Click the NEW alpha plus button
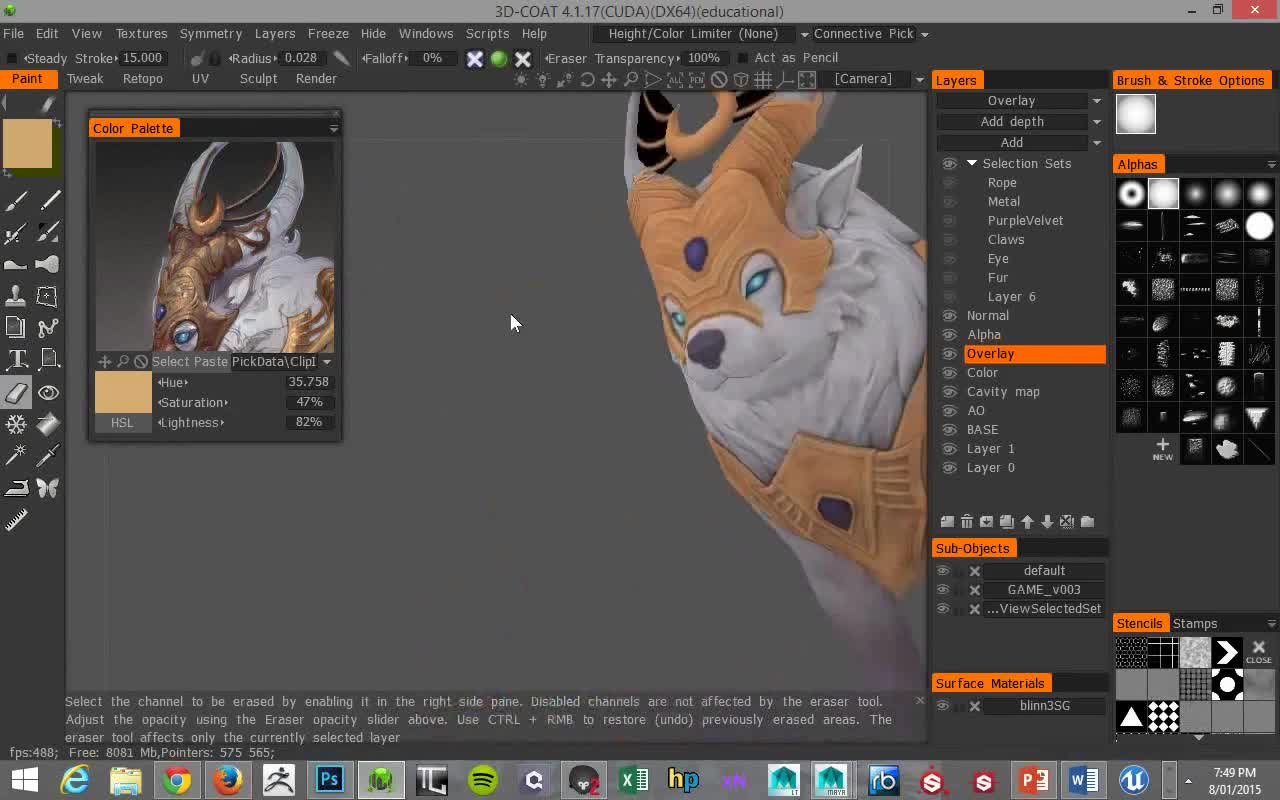 (x=1162, y=449)
